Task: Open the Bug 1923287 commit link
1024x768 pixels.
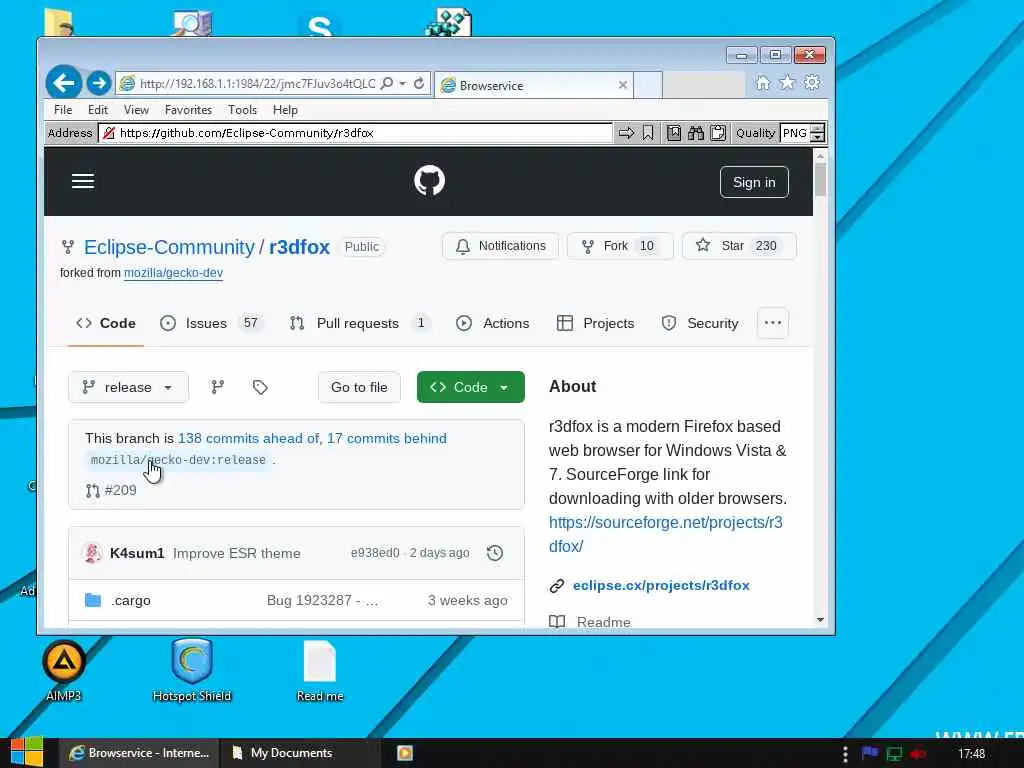Action: tap(322, 601)
